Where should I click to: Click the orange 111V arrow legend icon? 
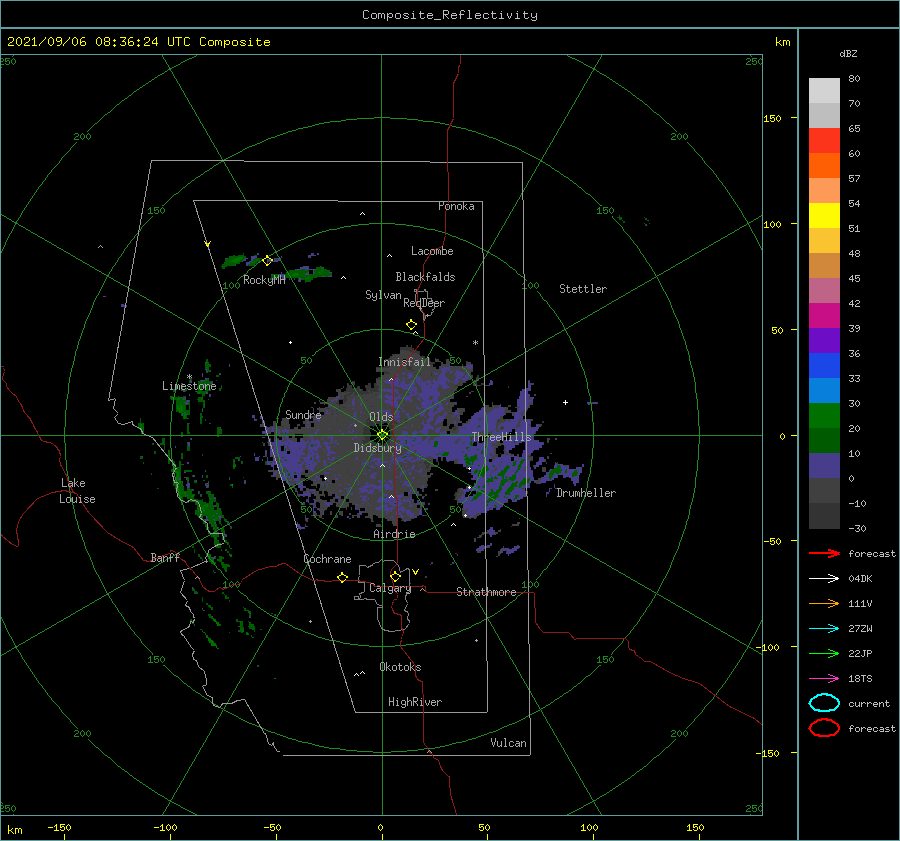coord(824,603)
